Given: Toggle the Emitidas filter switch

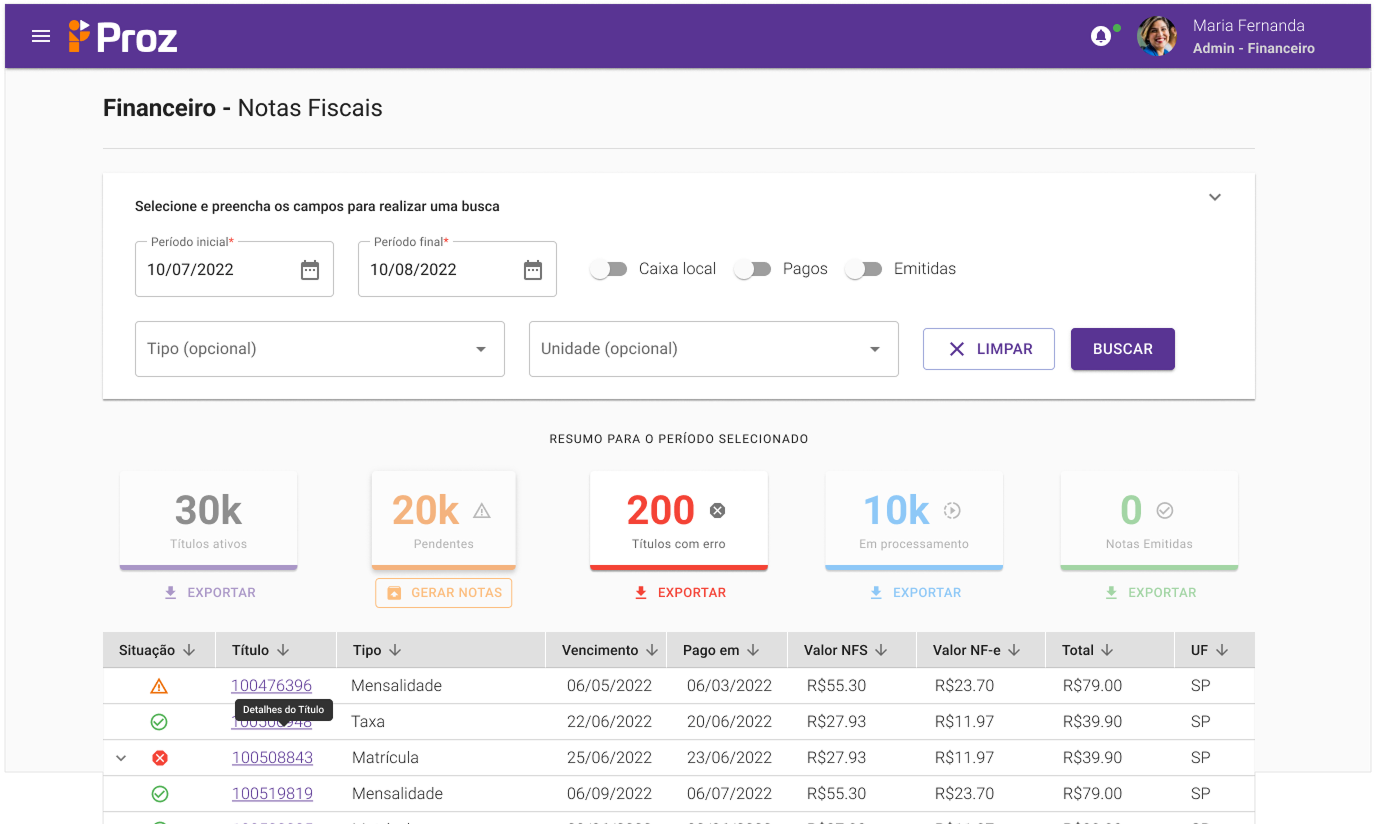Looking at the screenshot, I should [x=863, y=269].
